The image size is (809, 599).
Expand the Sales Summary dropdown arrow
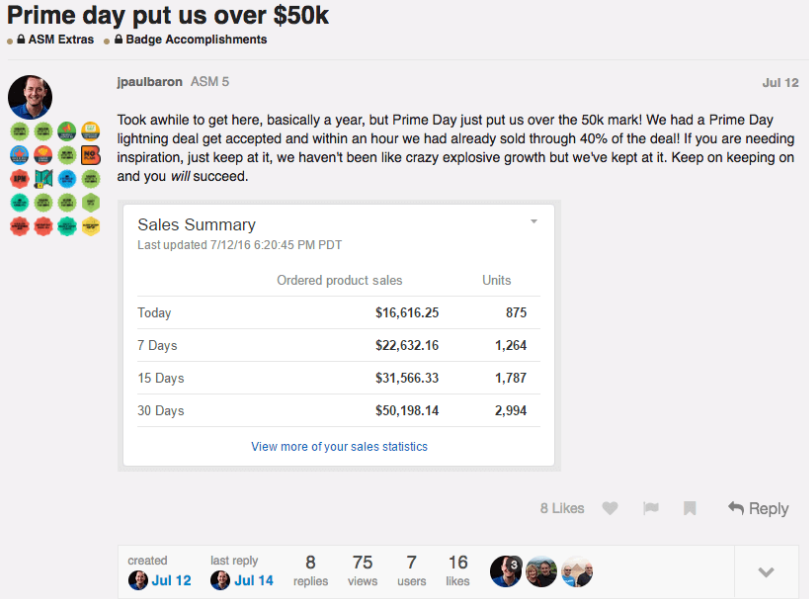click(534, 221)
